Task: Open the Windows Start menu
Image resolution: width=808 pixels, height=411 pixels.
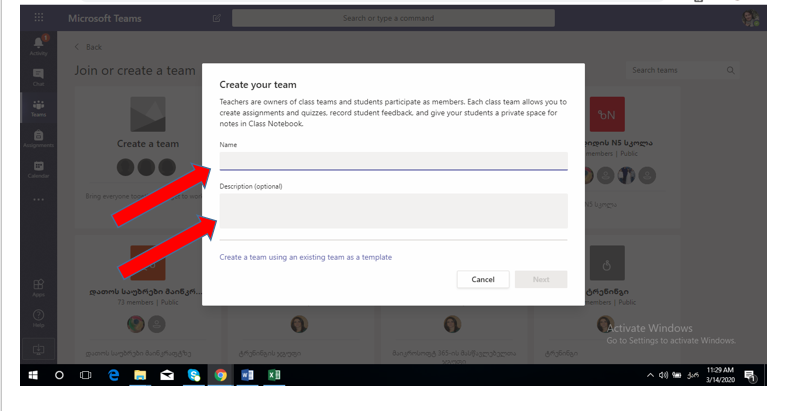Action: click(x=33, y=375)
